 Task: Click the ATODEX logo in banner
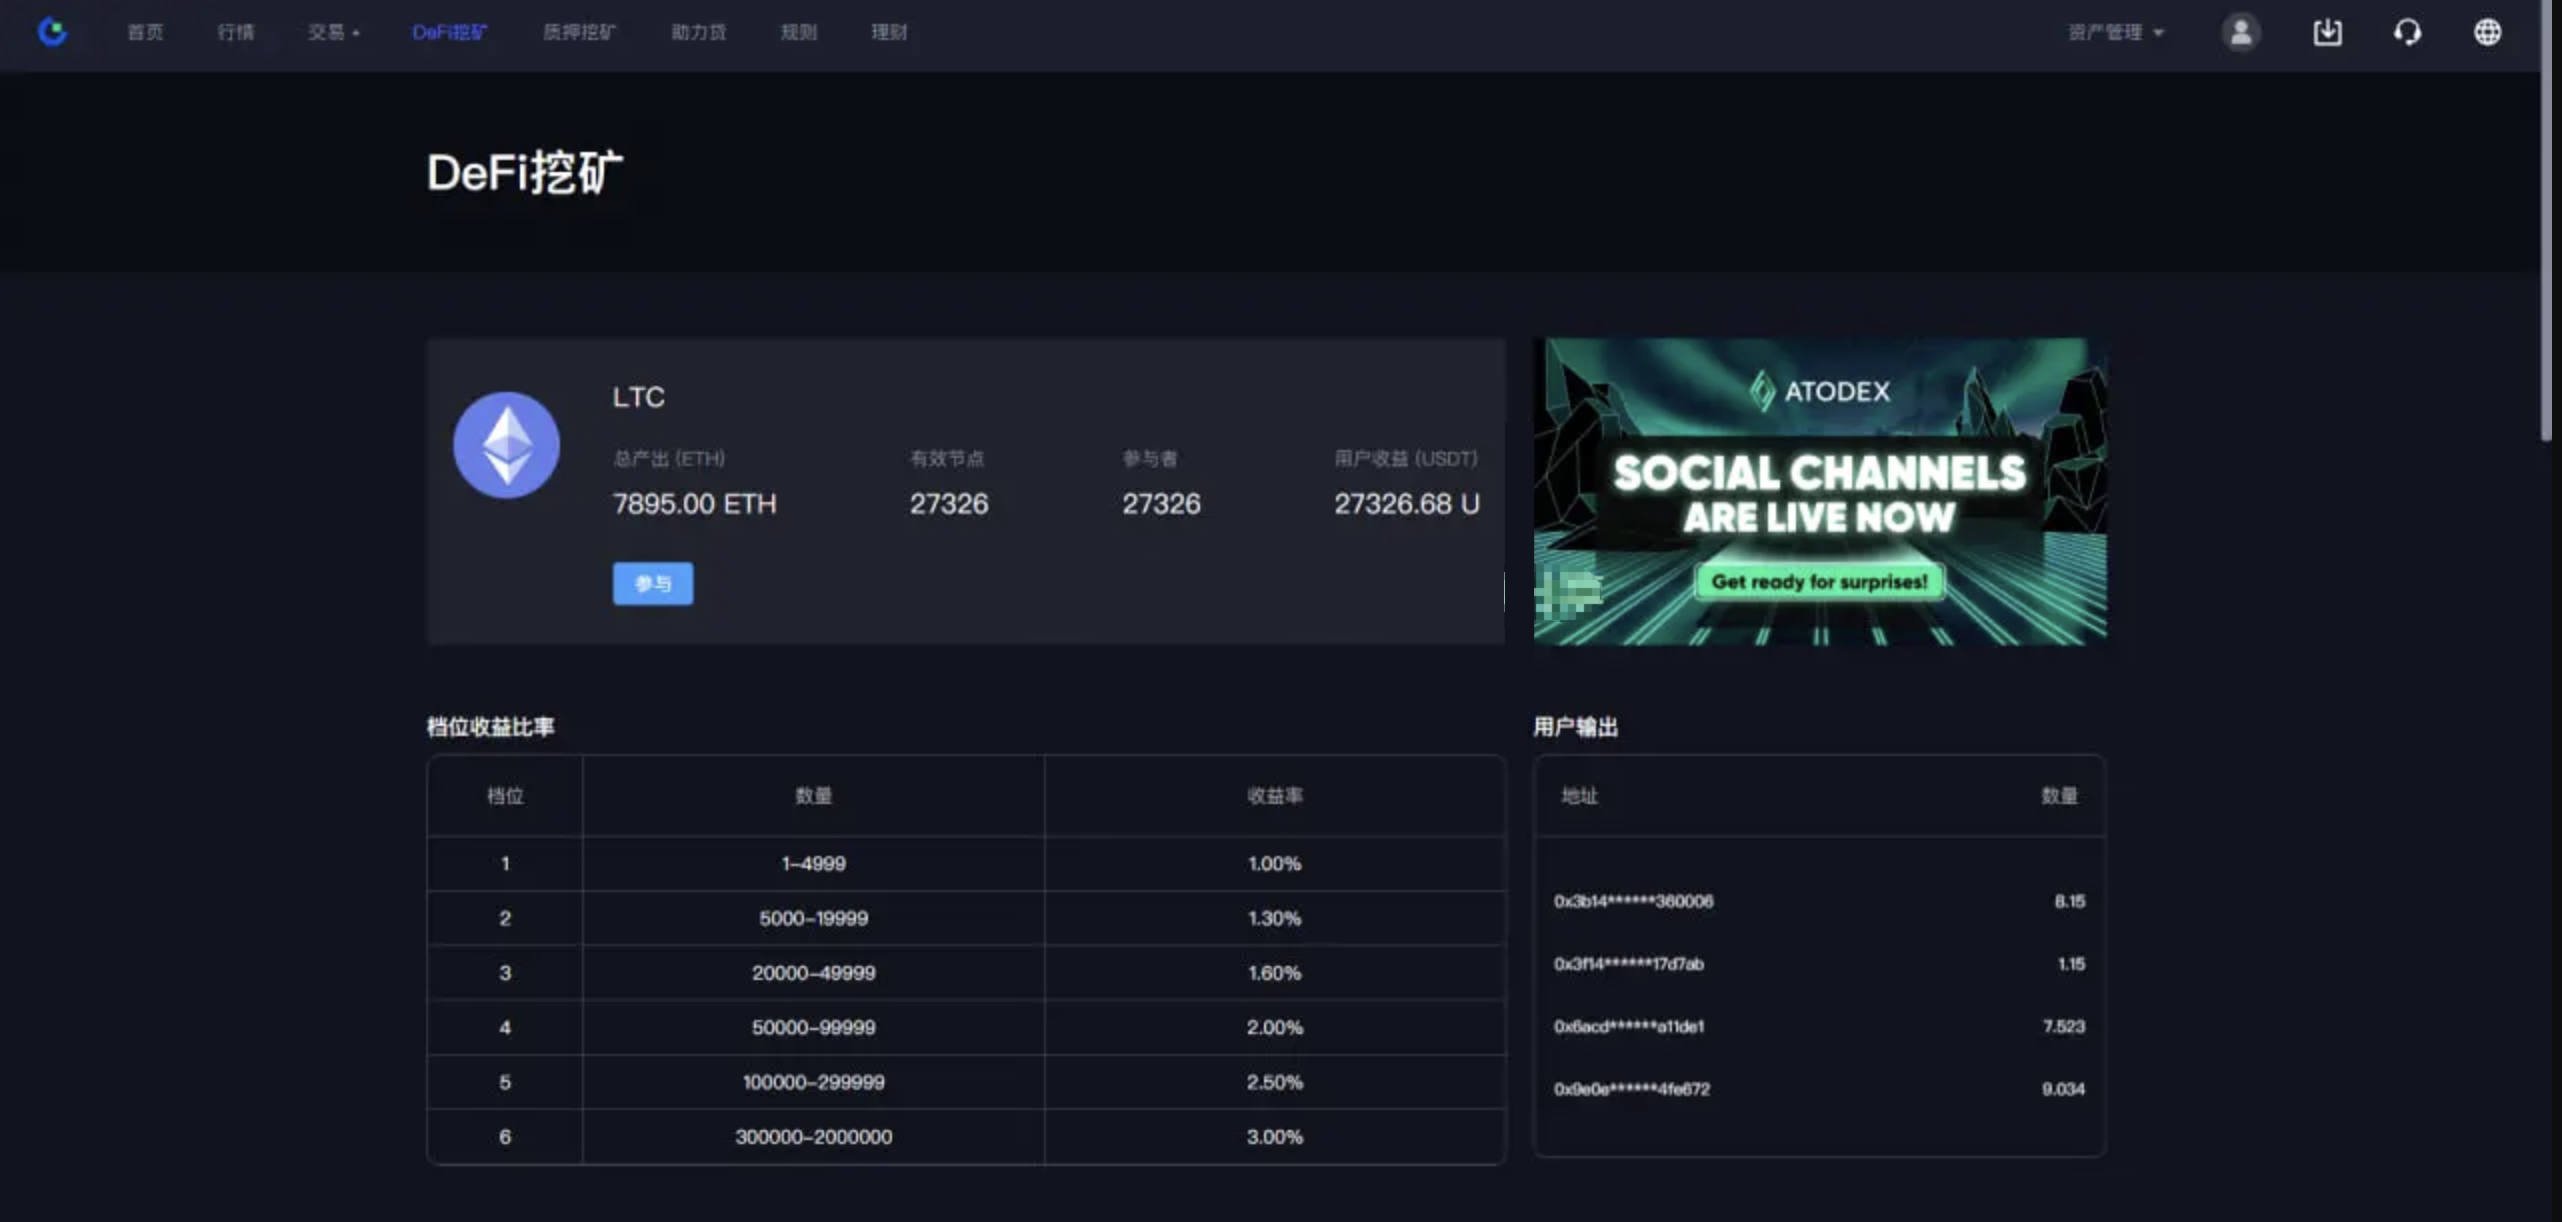1819,391
